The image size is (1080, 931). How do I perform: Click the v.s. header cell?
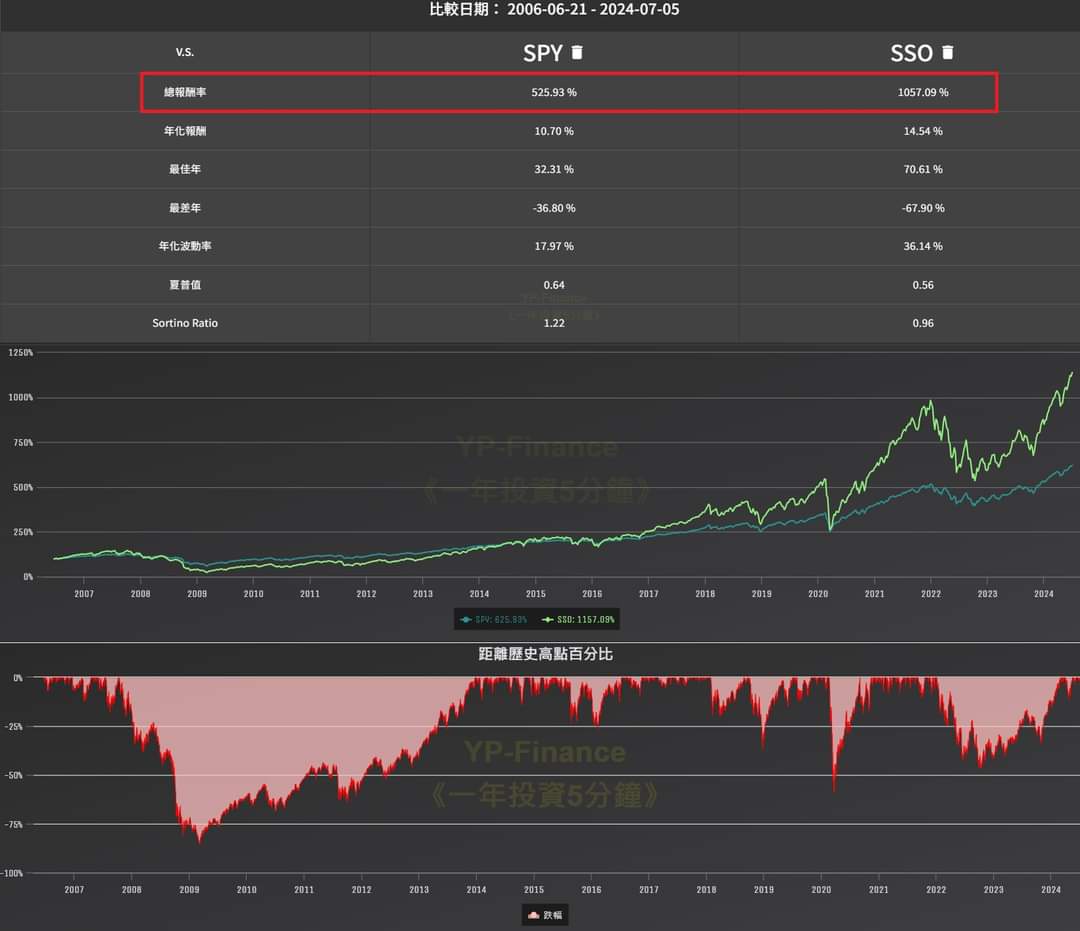pos(185,52)
